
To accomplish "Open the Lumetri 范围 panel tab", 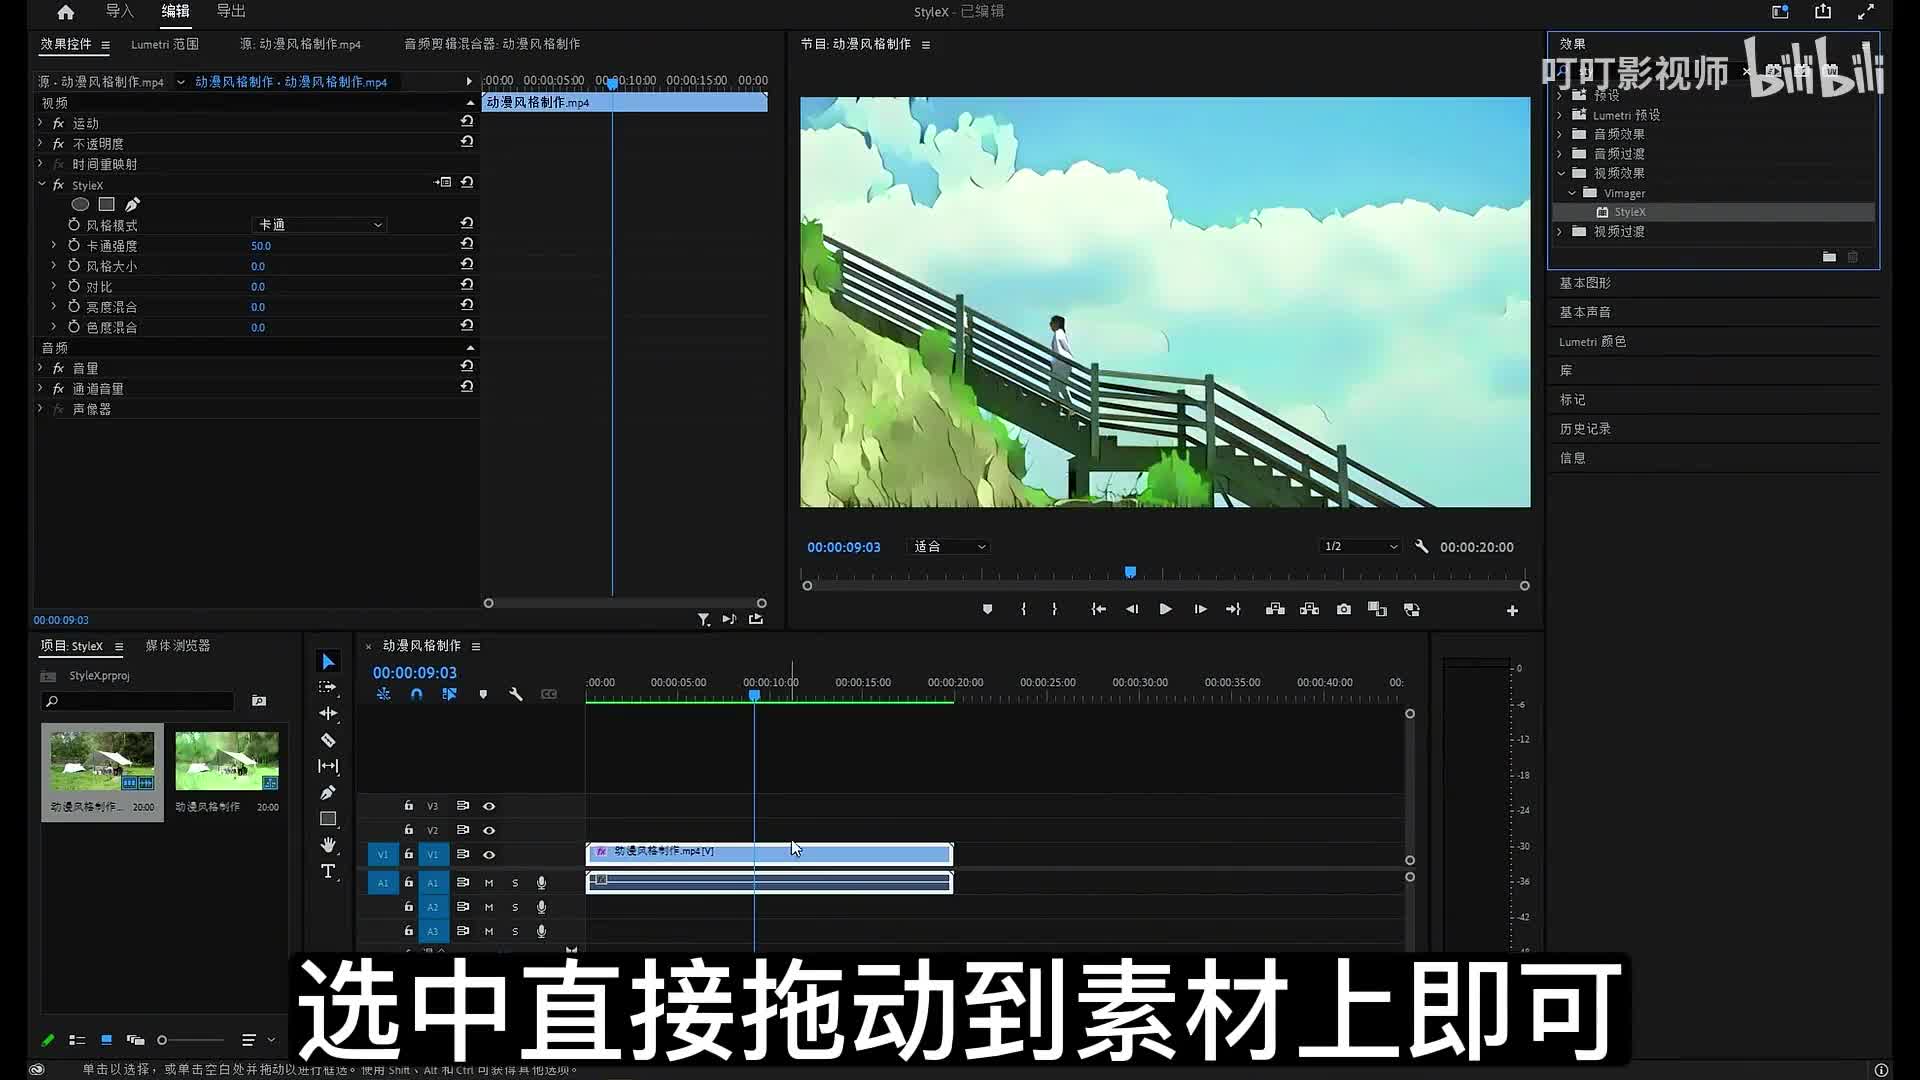I will pyautogui.click(x=165, y=44).
